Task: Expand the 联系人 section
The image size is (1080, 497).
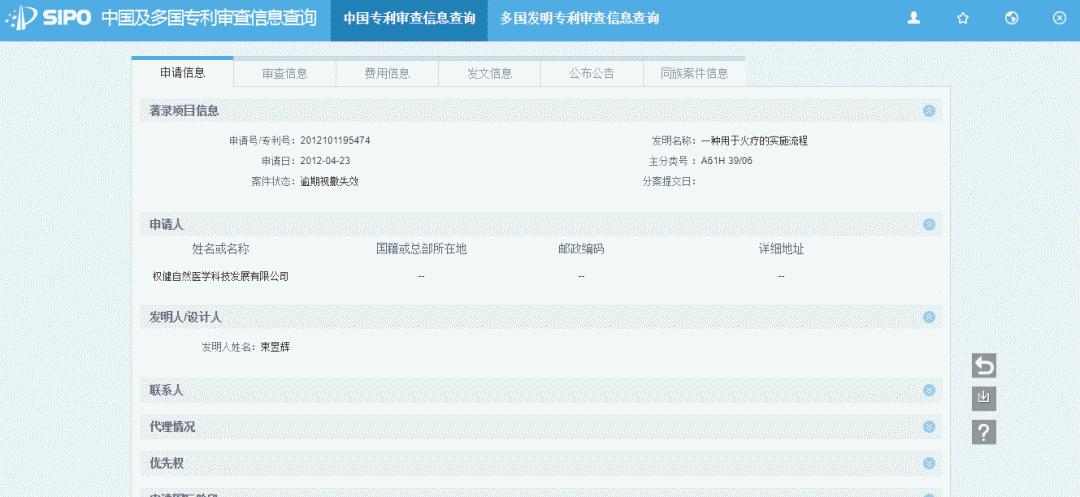Action: click(929, 390)
